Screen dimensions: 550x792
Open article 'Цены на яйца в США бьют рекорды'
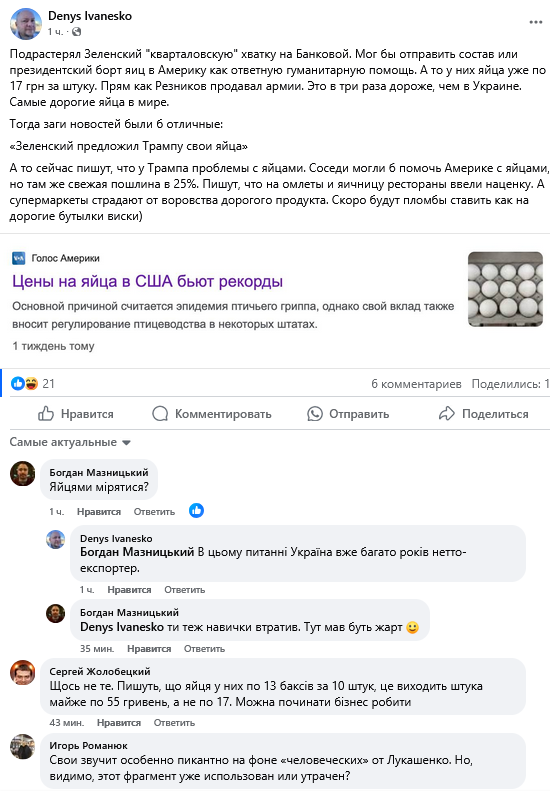[x=147, y=281]
